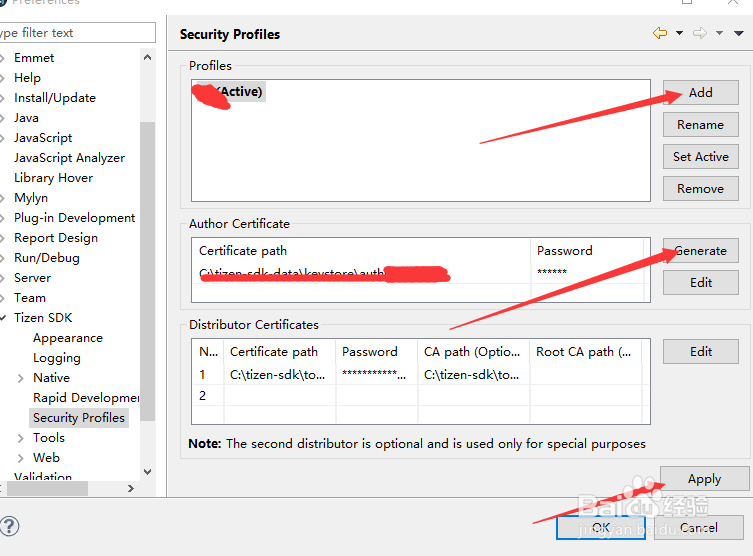Expand the Native tree node
Viewport: 753px width, 556px height.
[20, 378]
